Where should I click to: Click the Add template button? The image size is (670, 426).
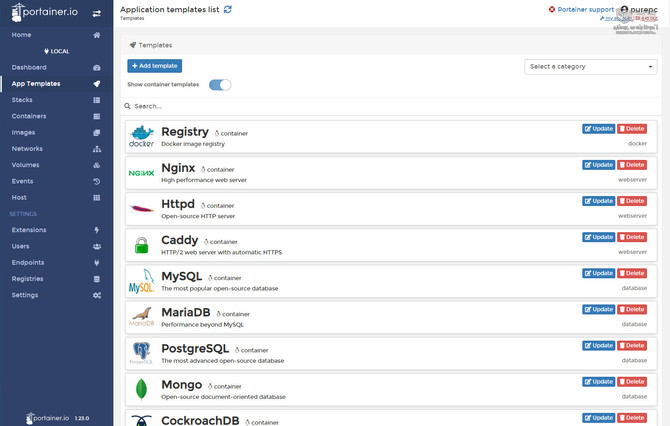(x=155, y=66)
